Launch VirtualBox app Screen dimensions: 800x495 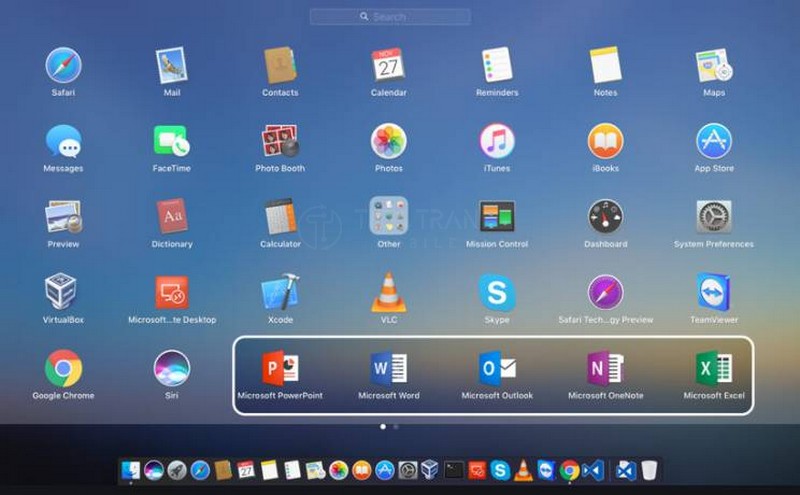[63, 293]
